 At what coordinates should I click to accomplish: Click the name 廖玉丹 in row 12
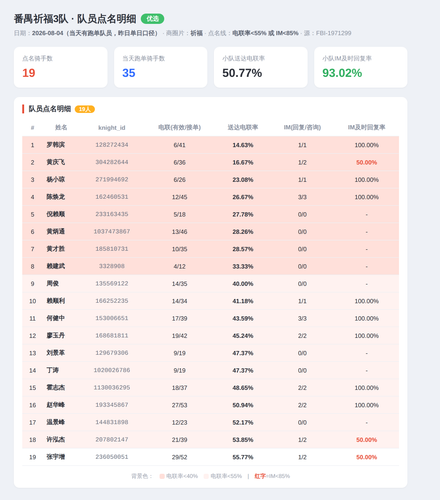56,336
